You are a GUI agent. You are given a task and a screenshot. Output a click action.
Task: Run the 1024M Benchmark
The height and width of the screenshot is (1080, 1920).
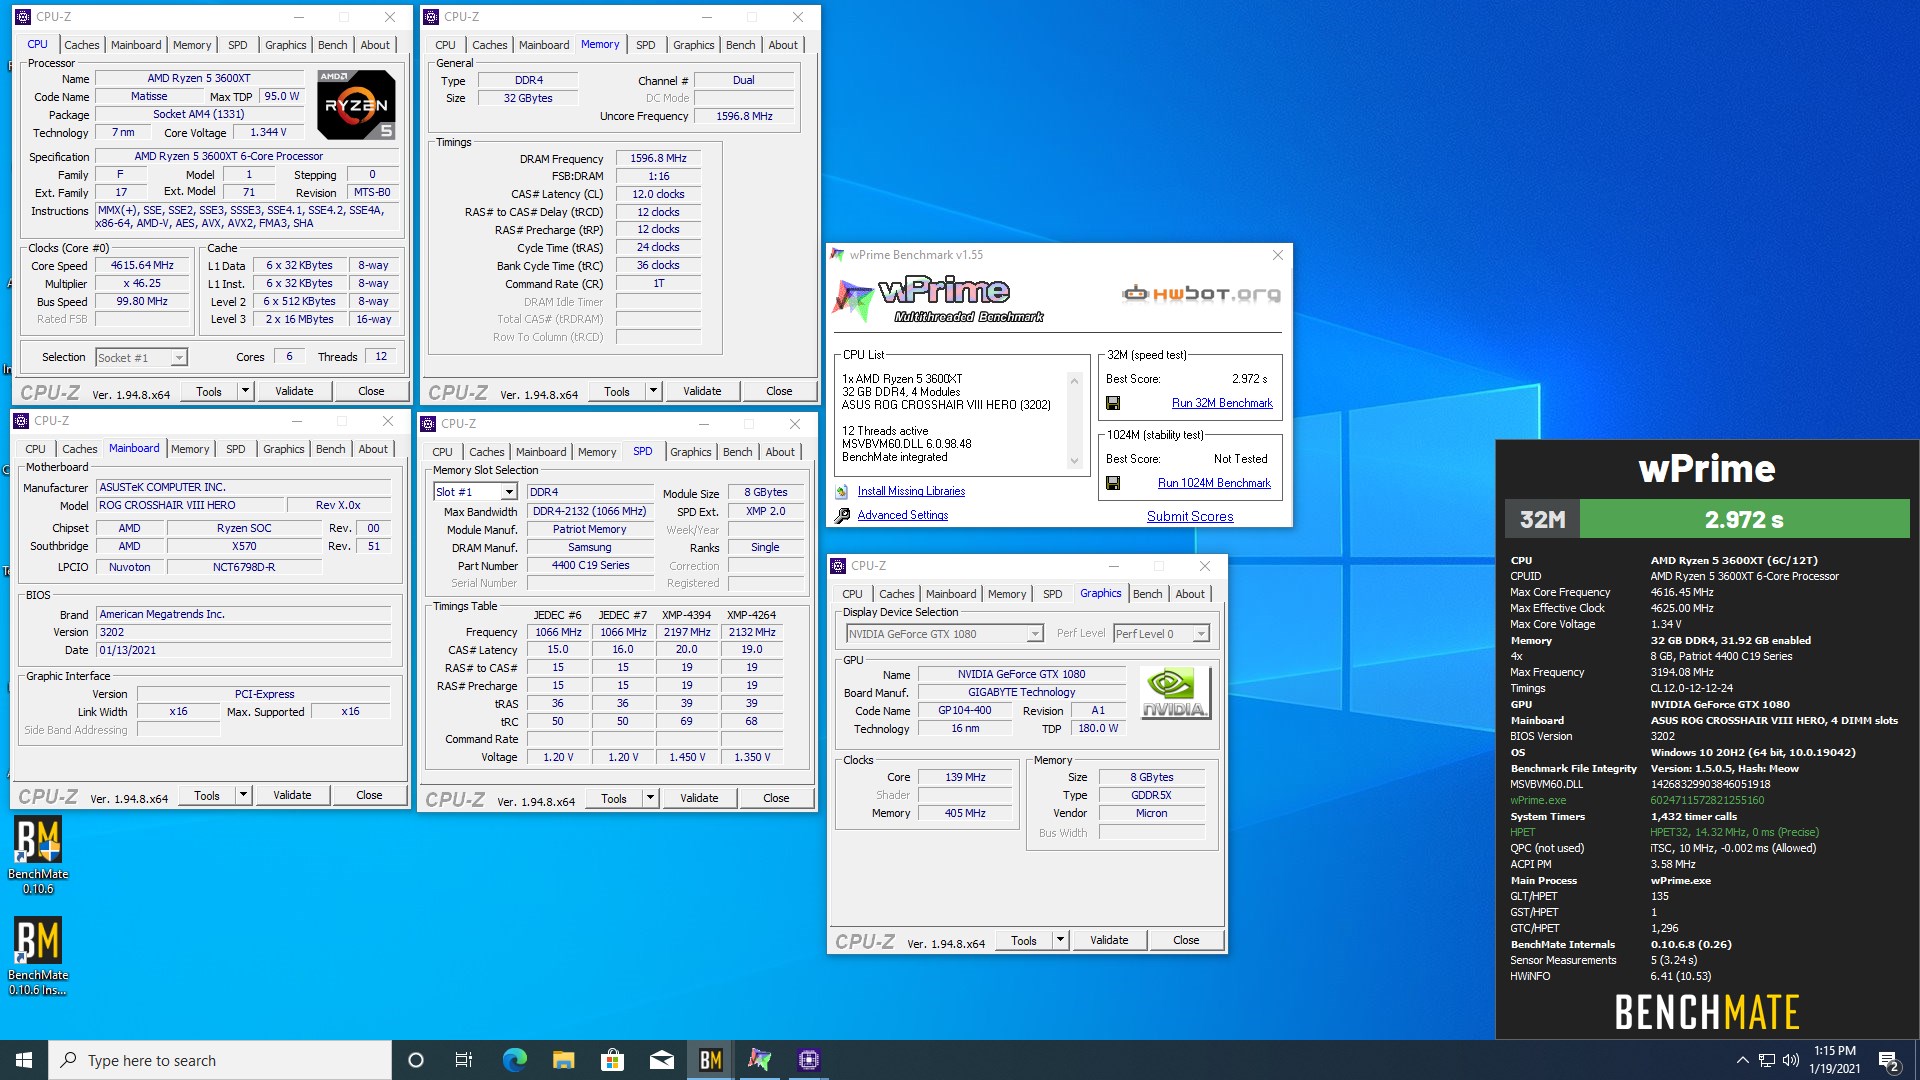(1214, 483)
